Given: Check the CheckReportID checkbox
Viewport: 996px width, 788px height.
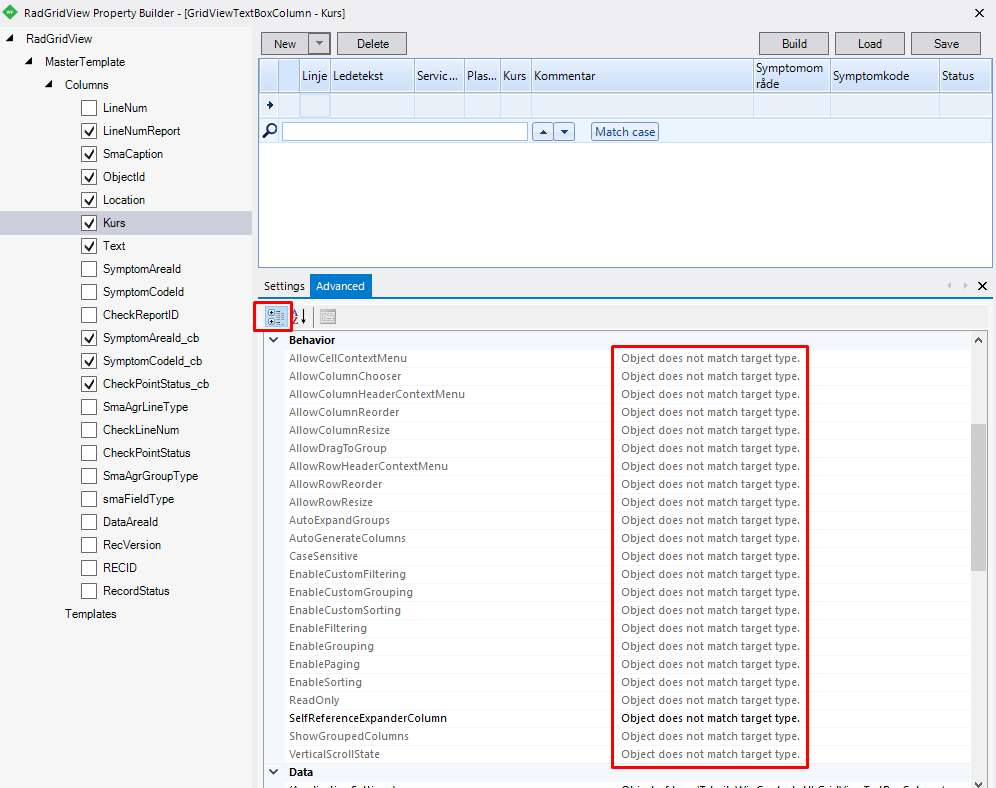Looking at the screenshot, I should coord(89,315).
